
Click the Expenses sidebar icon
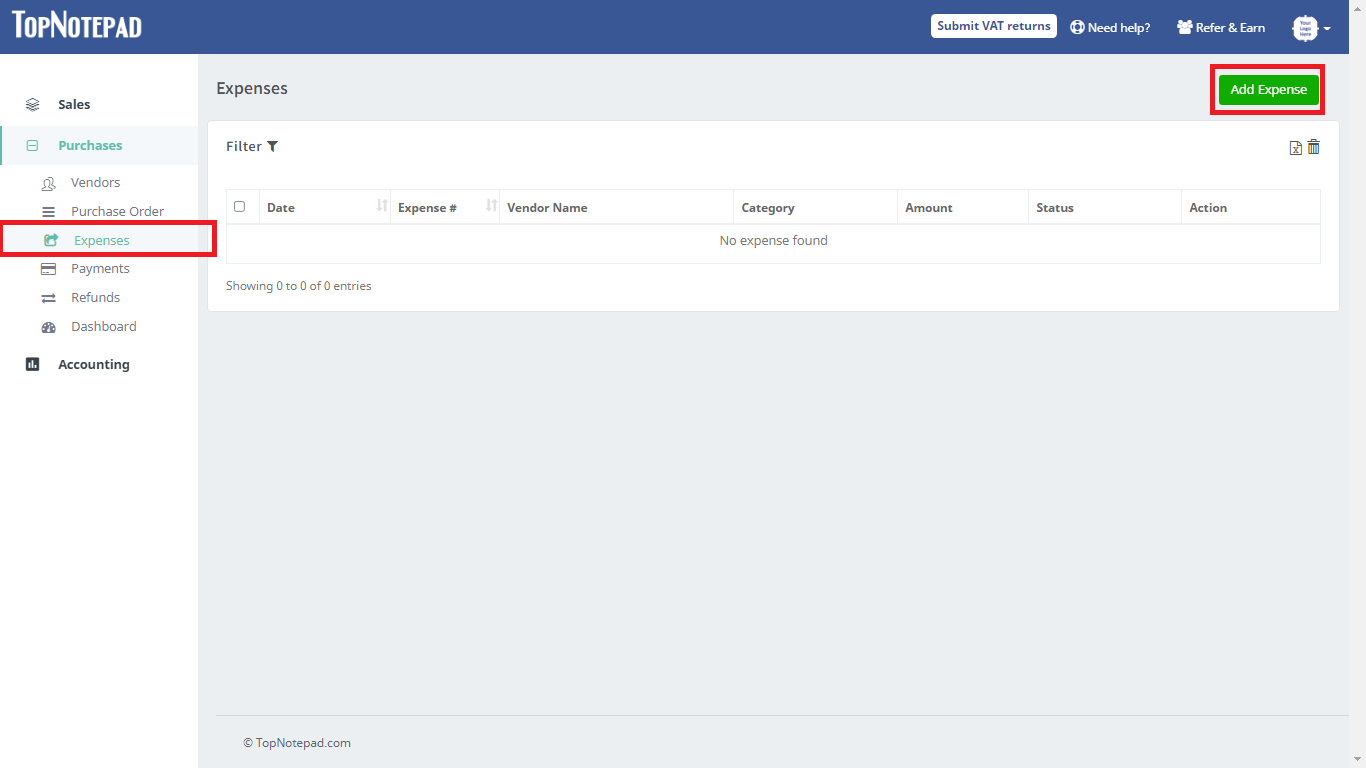[51, 240]
